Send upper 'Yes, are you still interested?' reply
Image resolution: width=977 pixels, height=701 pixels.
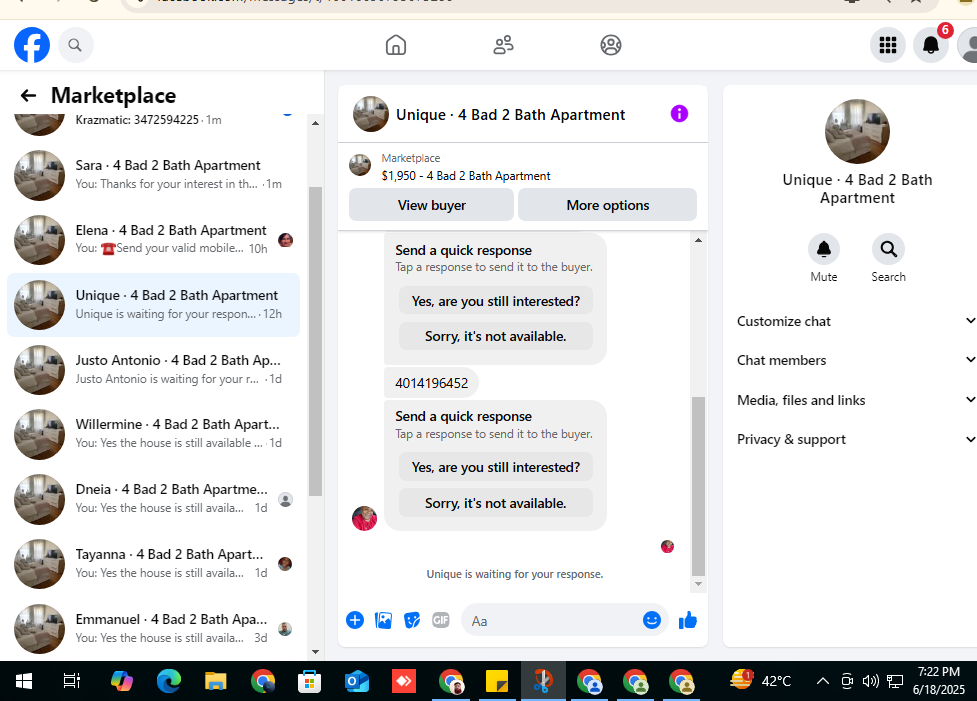pyautogui.click(x=495, y=301)
